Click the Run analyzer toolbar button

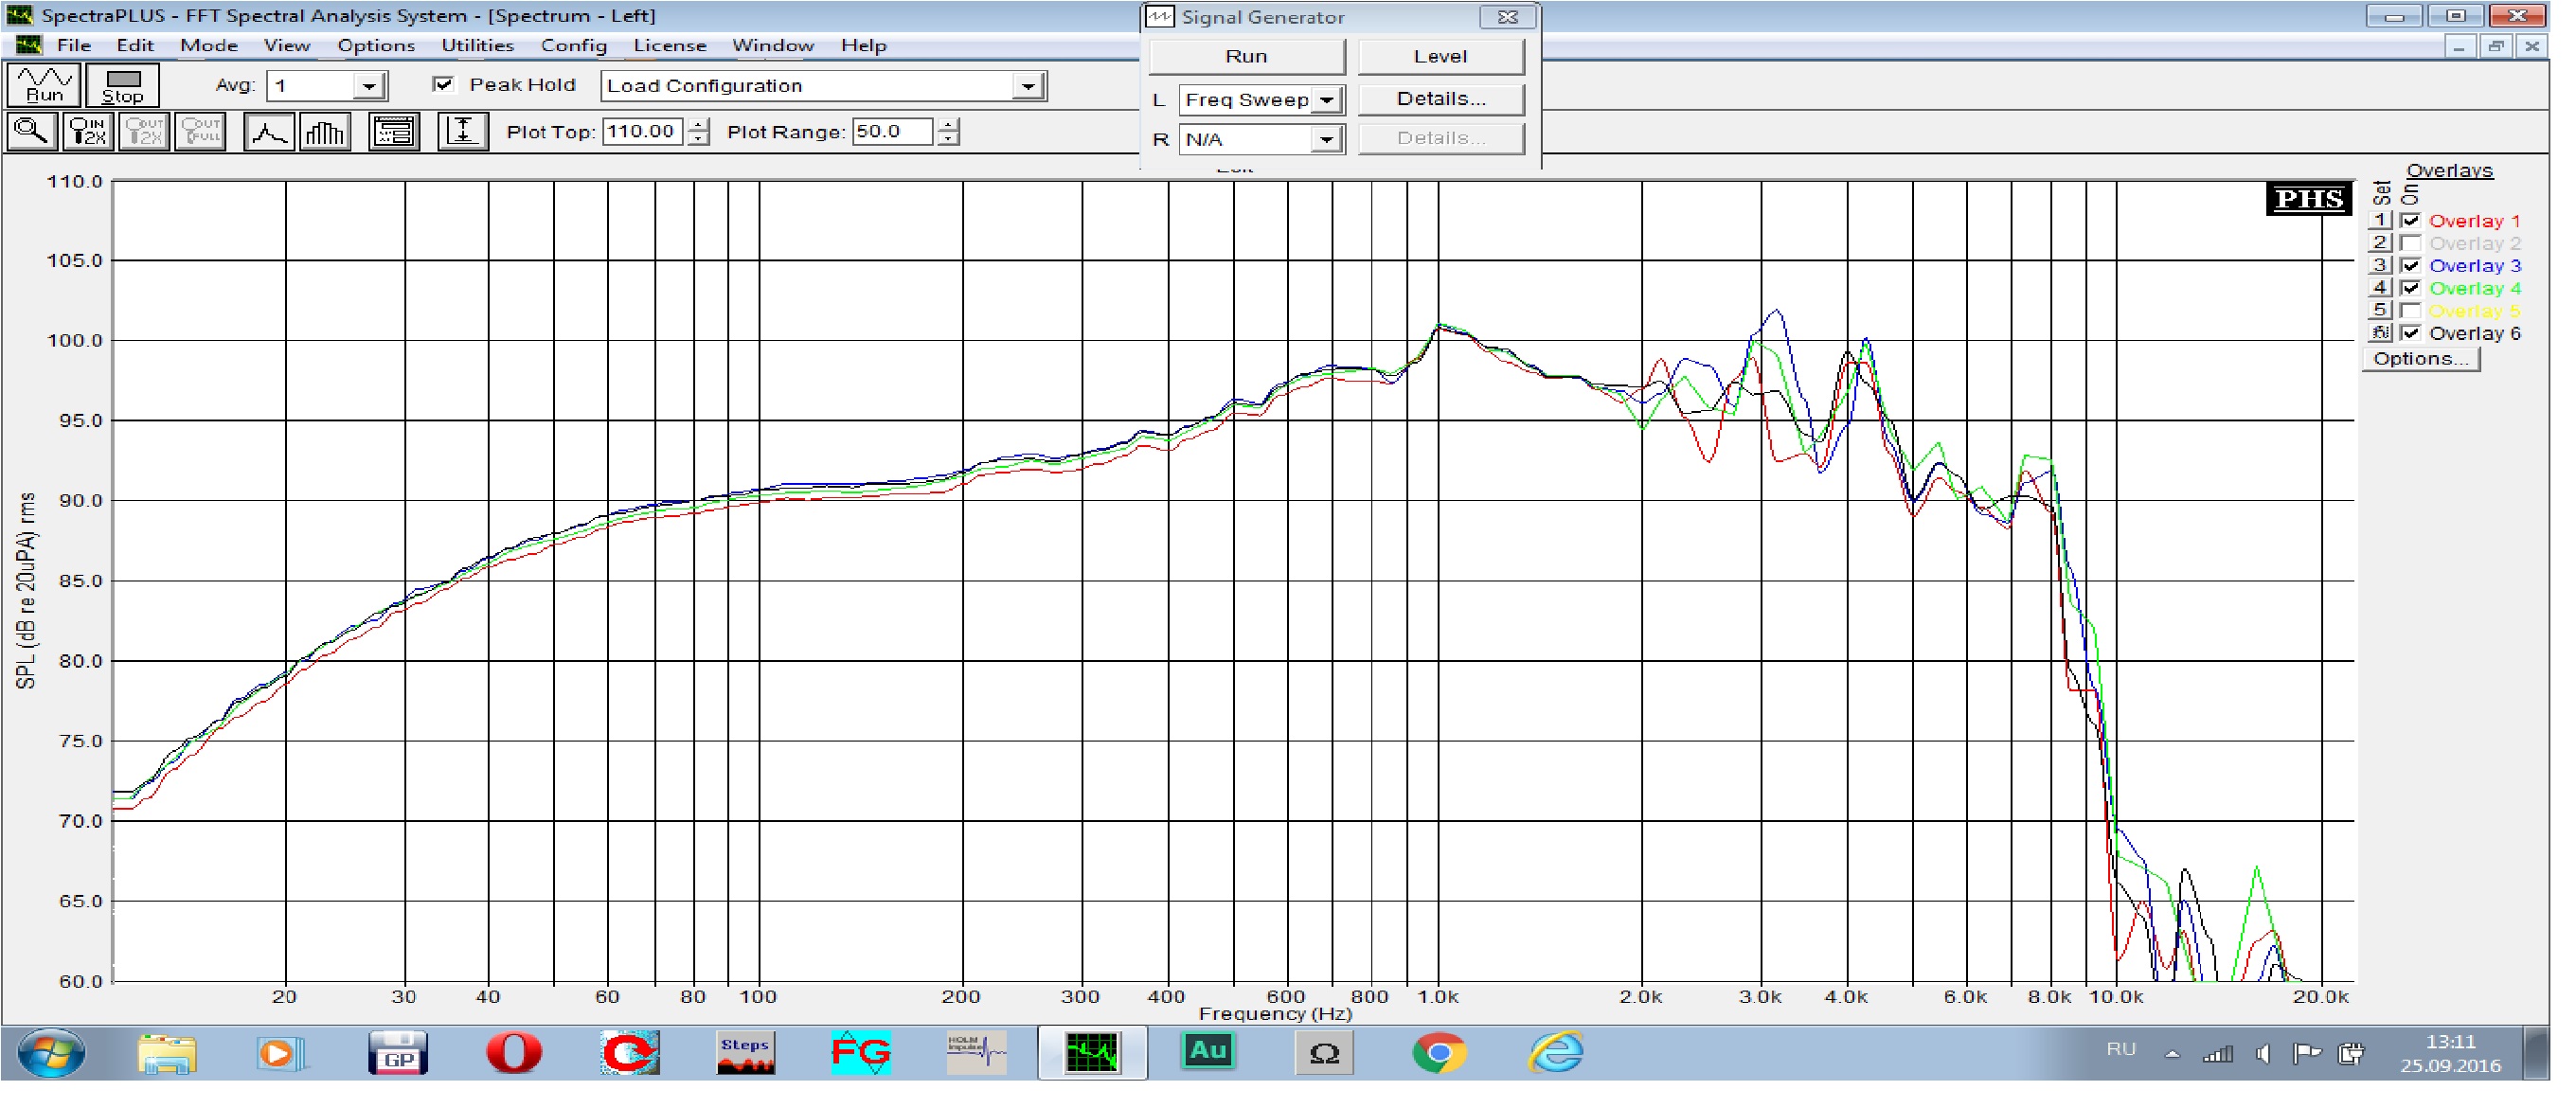43,86
